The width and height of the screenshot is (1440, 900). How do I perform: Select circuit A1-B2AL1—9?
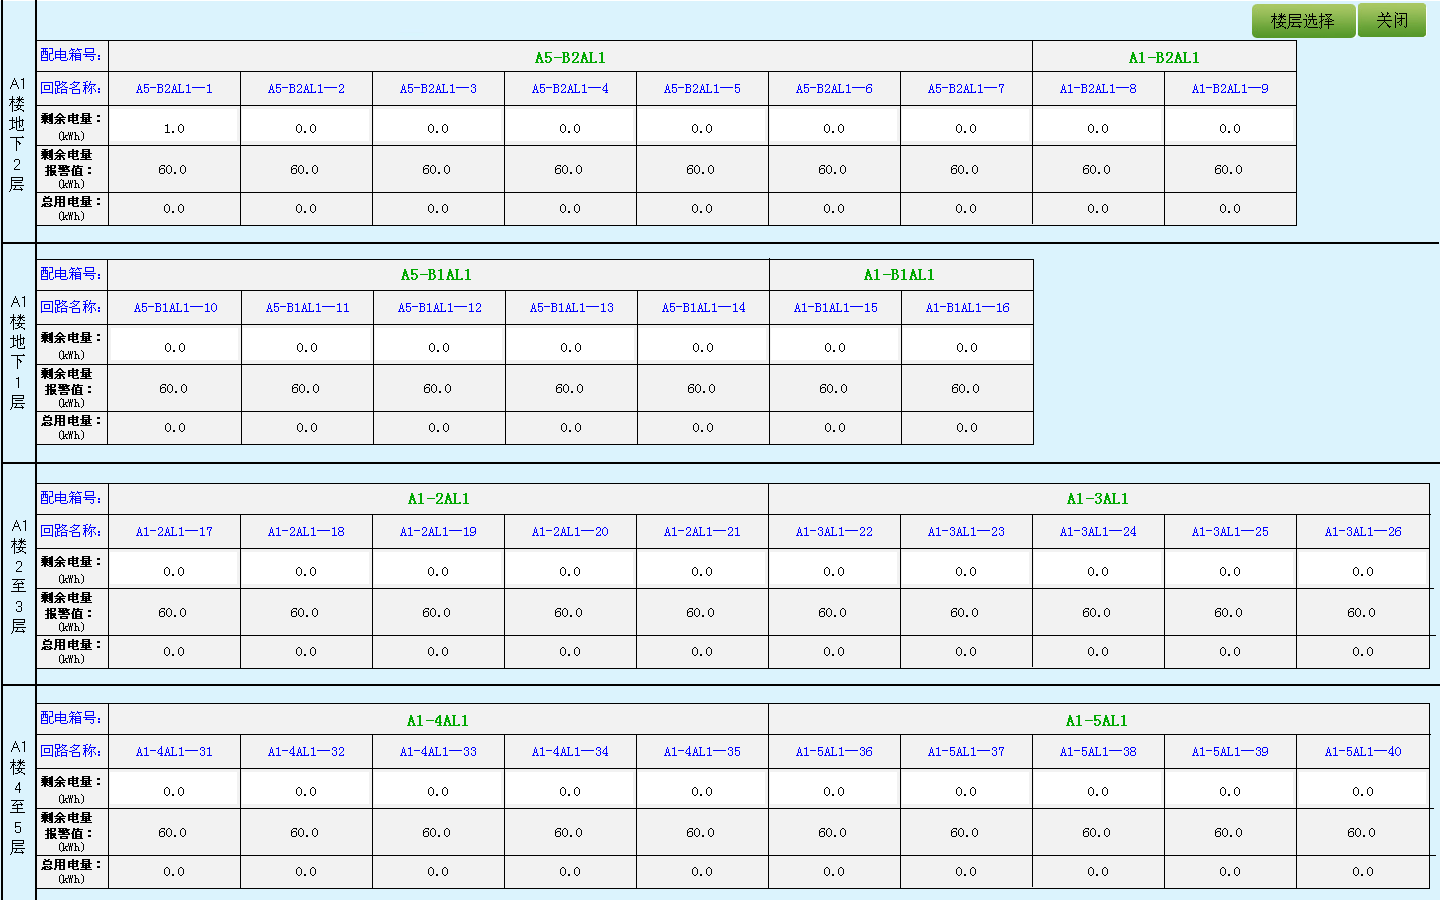pyautogui.click(x=1230, y=89)
